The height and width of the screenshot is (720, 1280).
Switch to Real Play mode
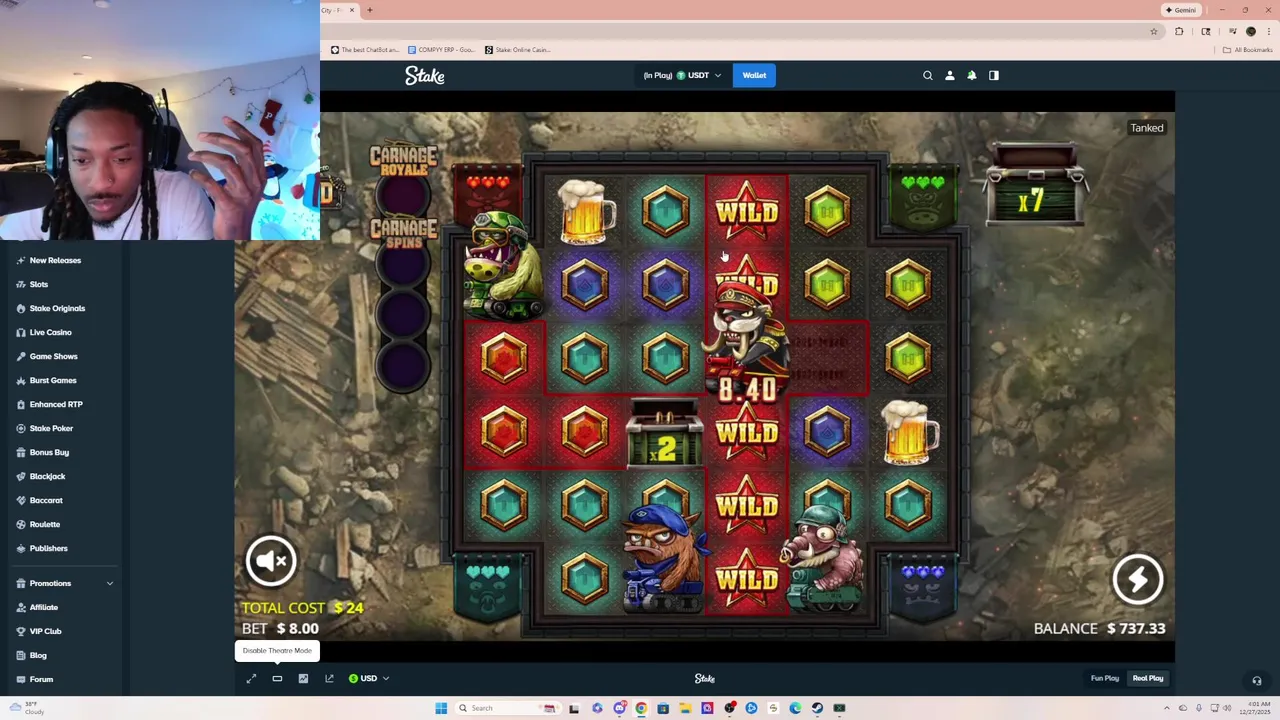click(1148, 679)
